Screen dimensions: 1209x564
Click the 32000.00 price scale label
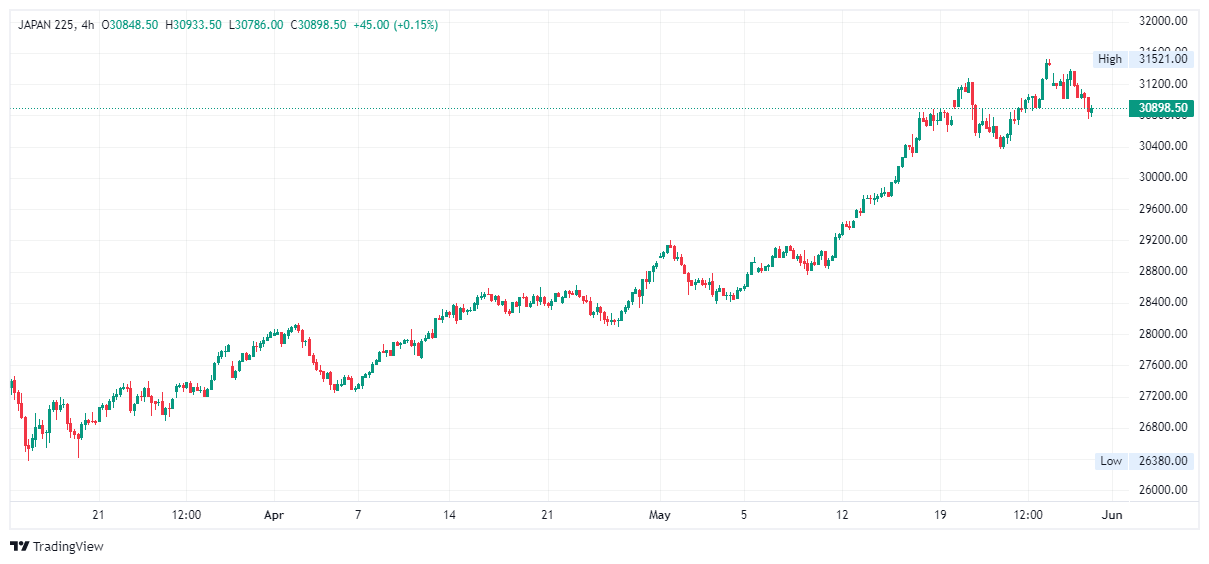click(x=1163, y=21)
